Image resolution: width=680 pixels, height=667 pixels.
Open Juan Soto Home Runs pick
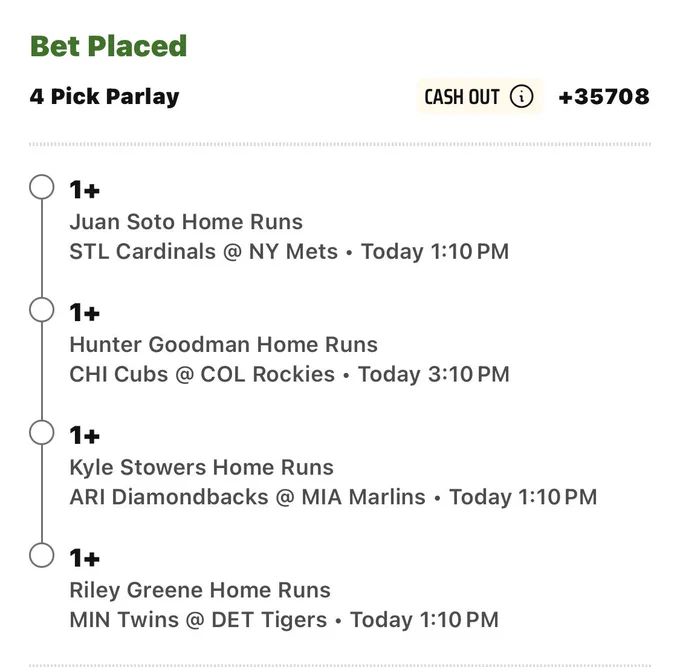pyautogui.click(x=186, y=222)
